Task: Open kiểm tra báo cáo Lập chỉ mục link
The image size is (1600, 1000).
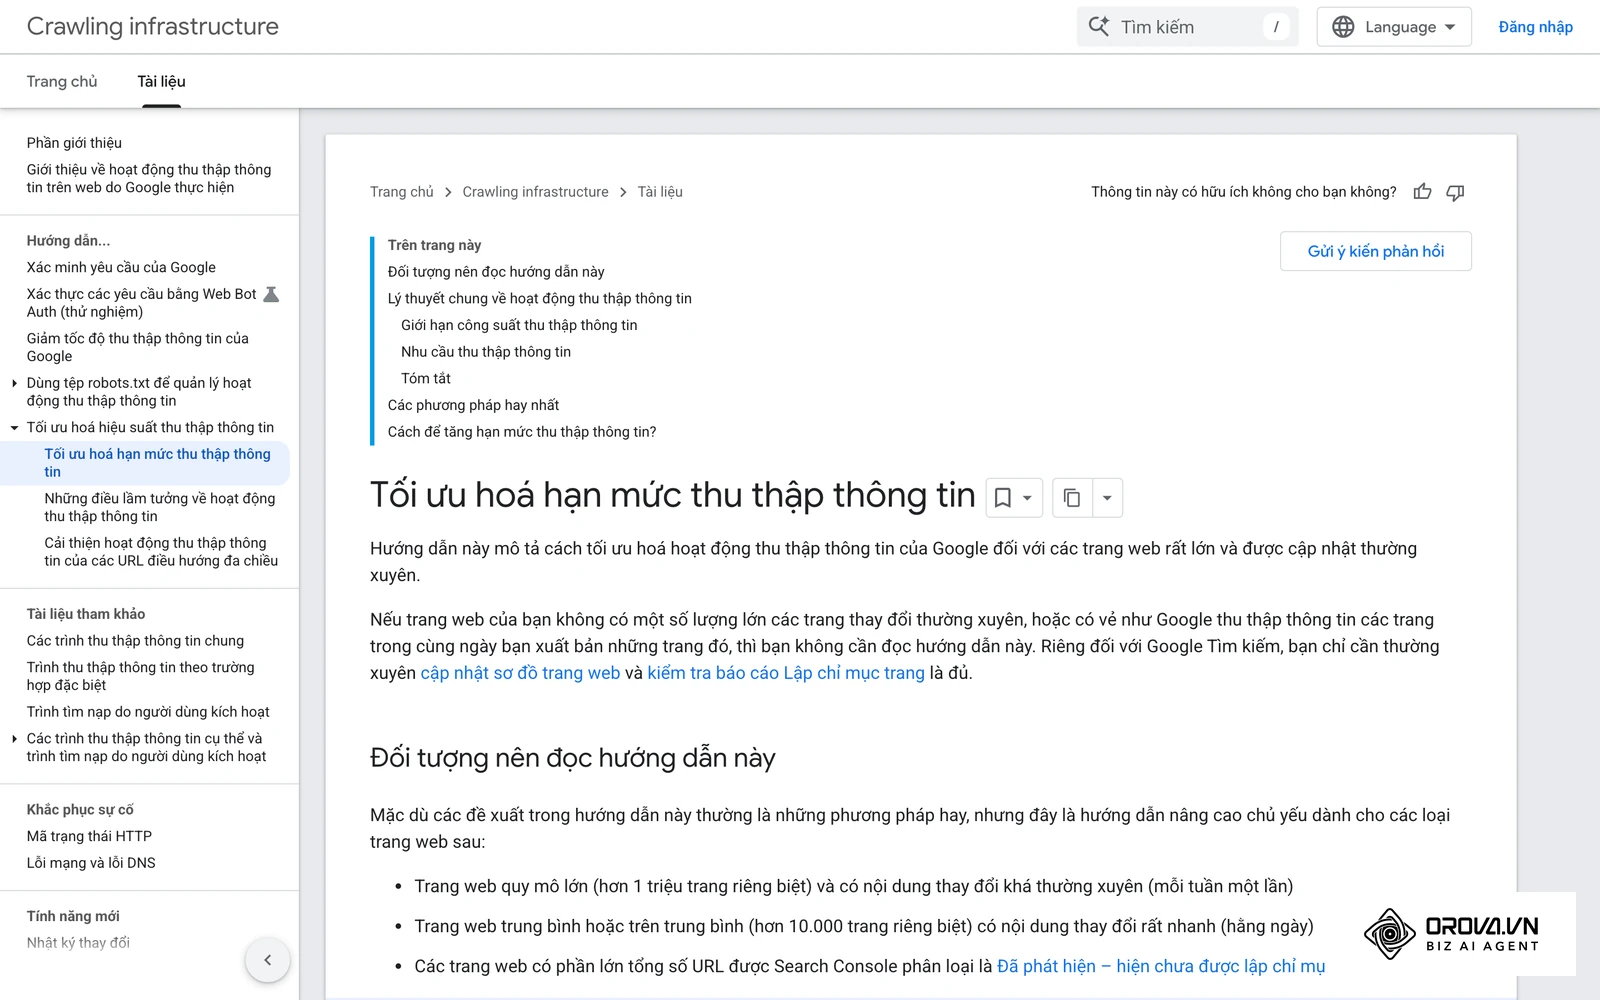Action: tap(786, 673)
